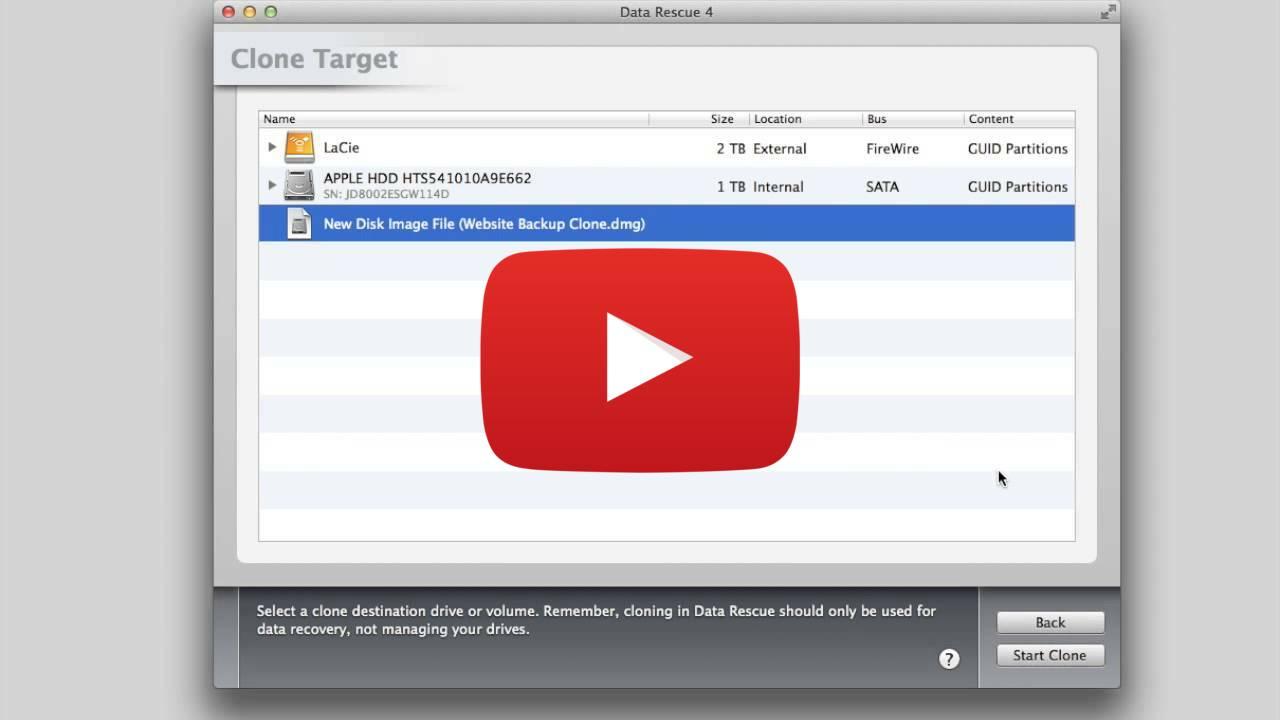
Task: Go back using the Back button
Action: [x=1050, y=622]
